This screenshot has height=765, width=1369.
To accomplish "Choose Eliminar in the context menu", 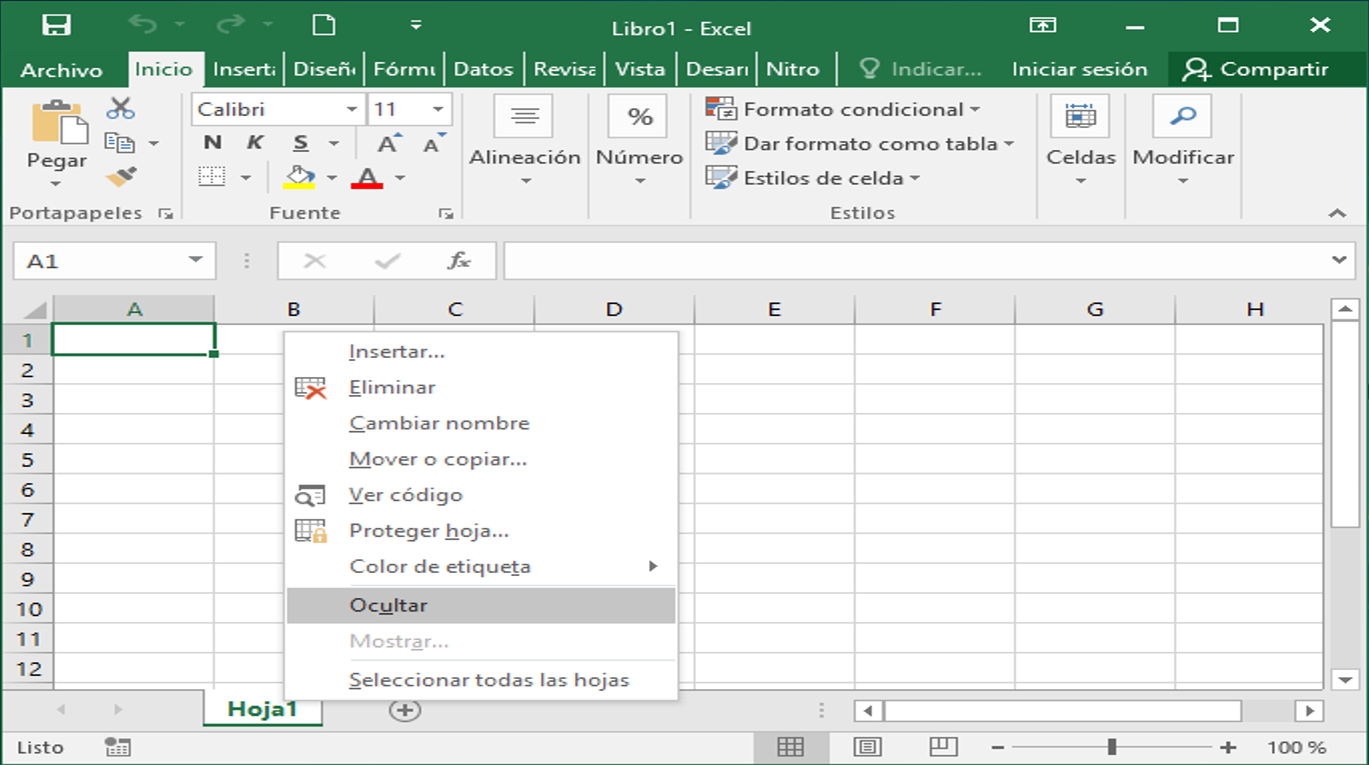I will pos(481,388).
